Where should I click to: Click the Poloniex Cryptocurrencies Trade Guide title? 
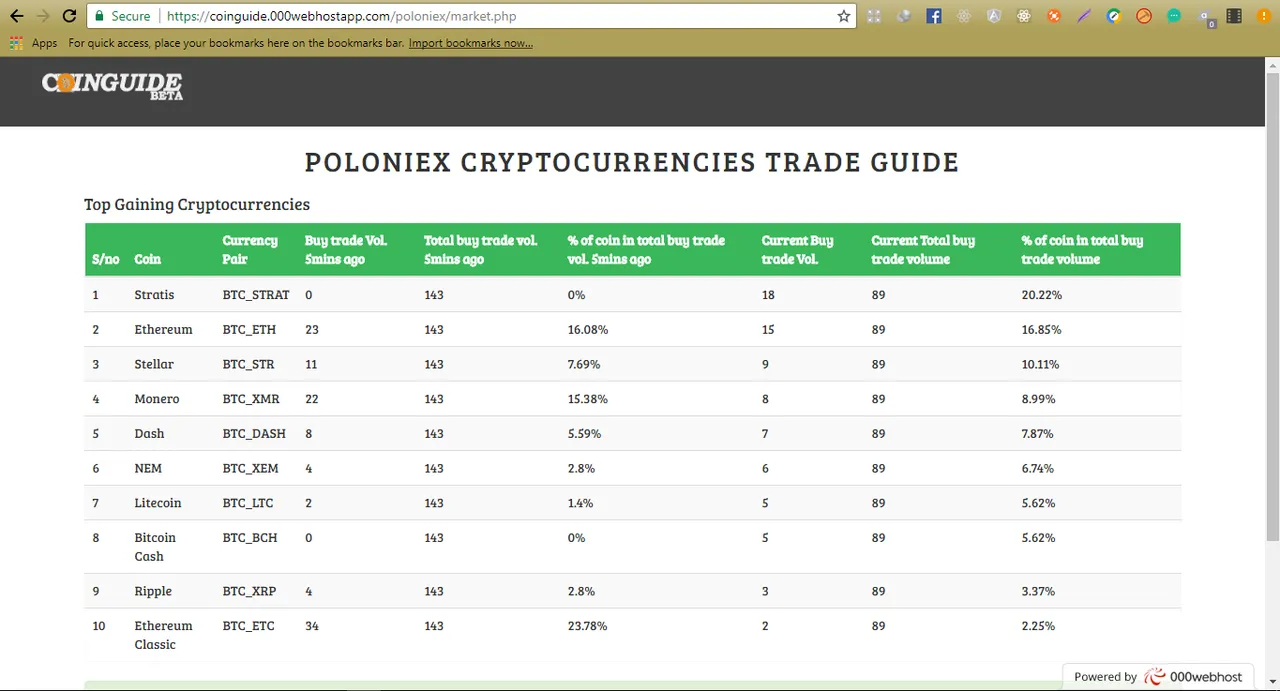pyautogui.click(x=632, y=162)
